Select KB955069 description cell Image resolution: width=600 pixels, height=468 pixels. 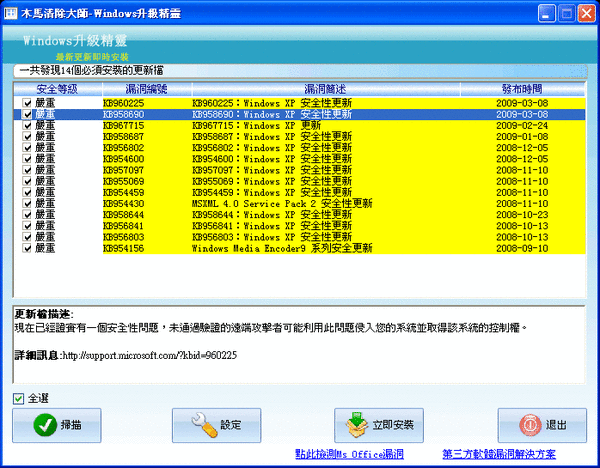[272, 181]
